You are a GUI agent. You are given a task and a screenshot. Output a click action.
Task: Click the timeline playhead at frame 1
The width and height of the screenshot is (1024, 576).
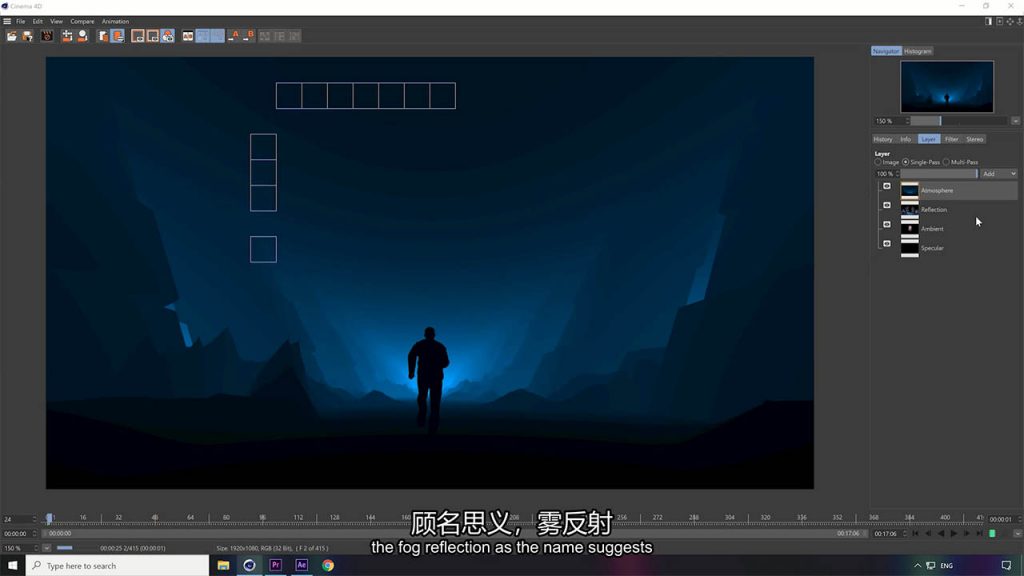coord(49,519)
